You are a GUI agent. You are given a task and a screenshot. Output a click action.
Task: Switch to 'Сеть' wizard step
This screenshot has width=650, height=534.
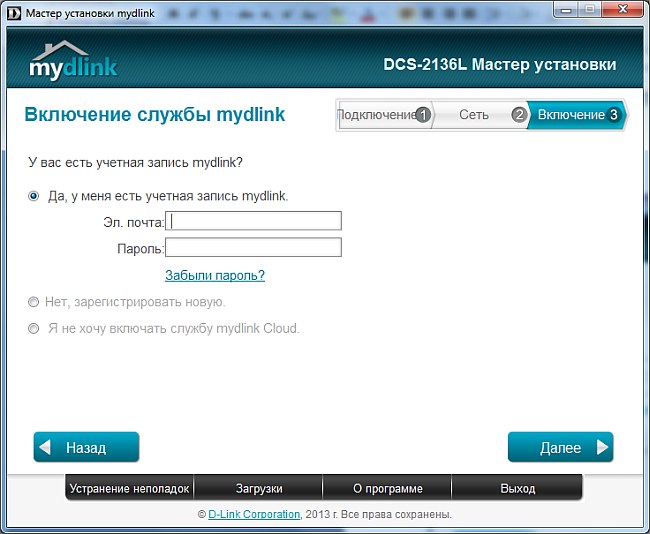474,115
